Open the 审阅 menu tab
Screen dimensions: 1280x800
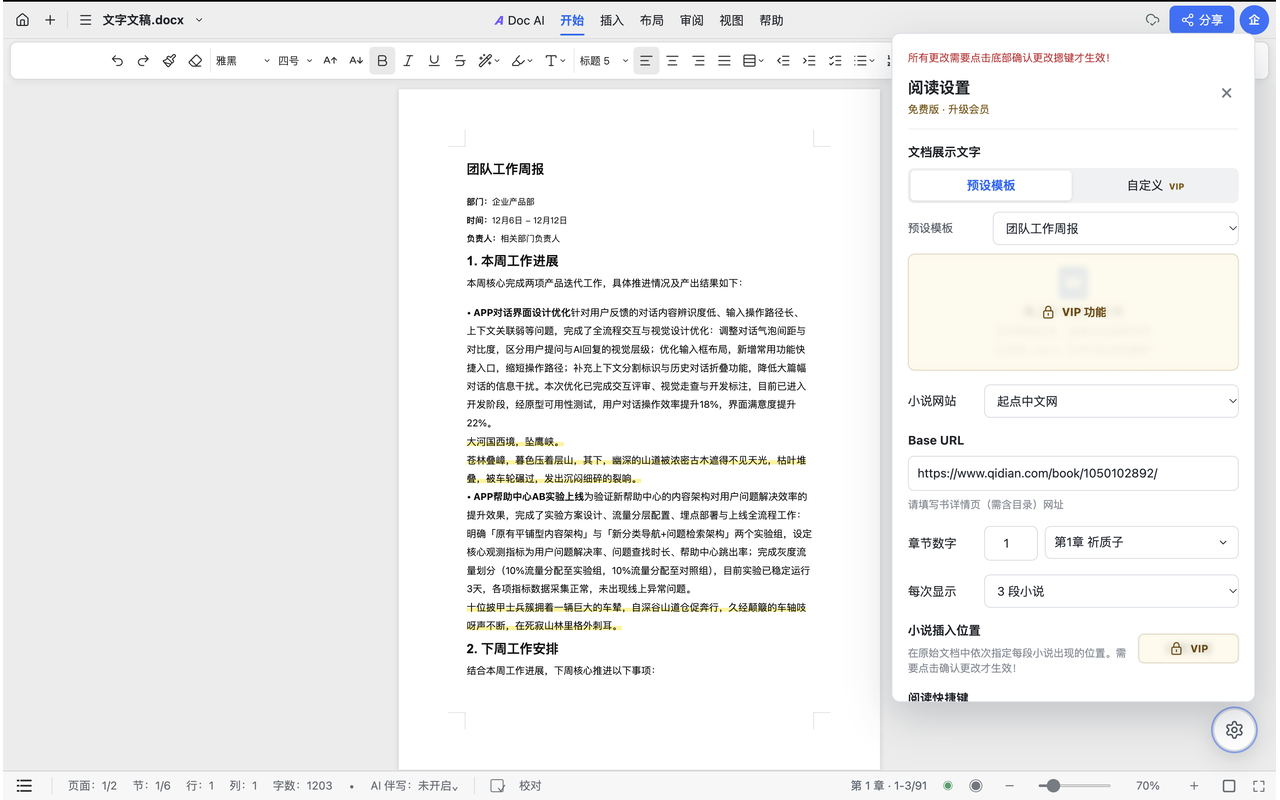(x=692, y=20)
